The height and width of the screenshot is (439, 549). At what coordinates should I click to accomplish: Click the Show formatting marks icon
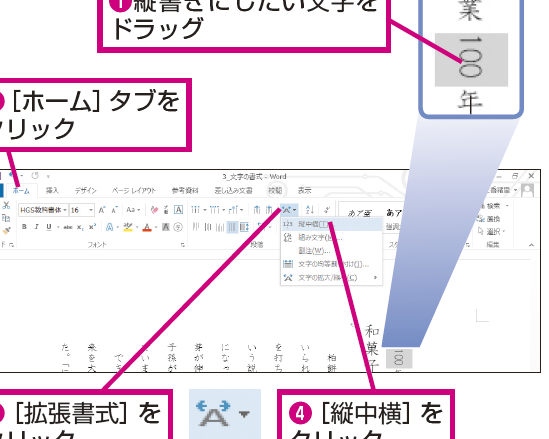(x=327, y=210)
